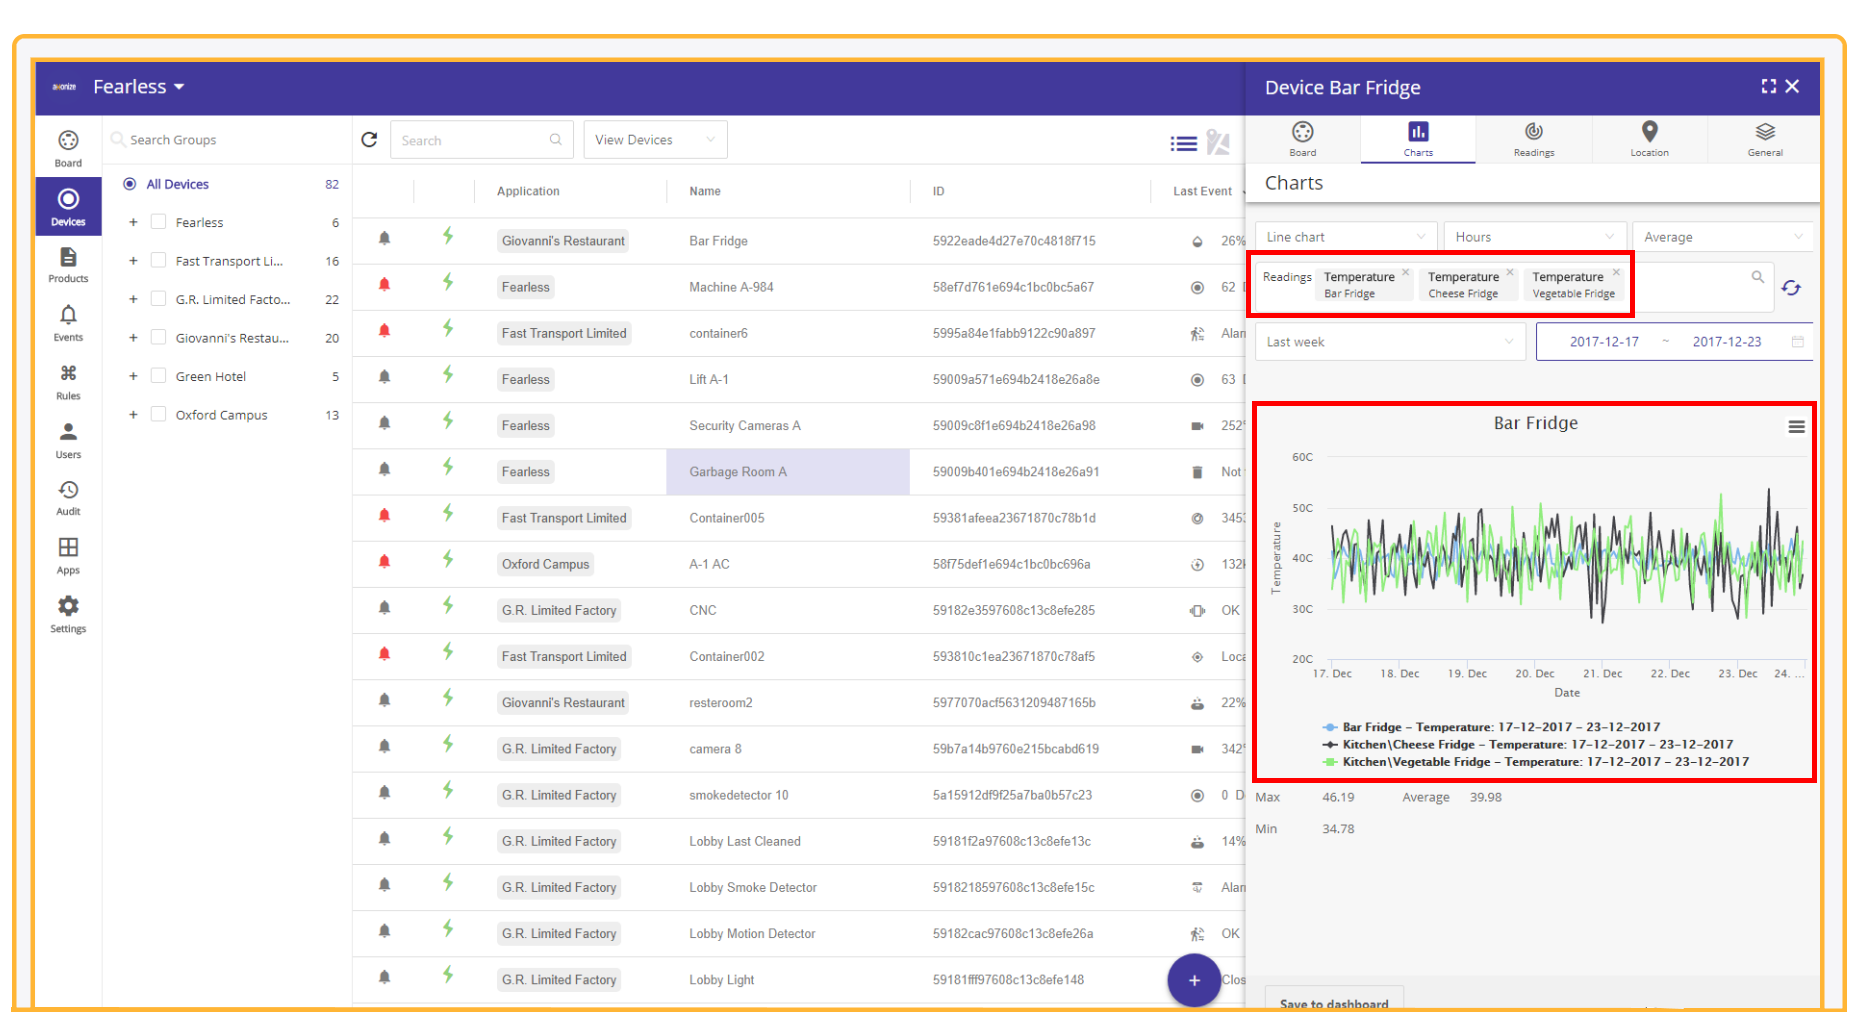This screenshot has width=1859, height=1012.
Task: Check the Green Hotel group checkbox
Action: coord(158,376)
